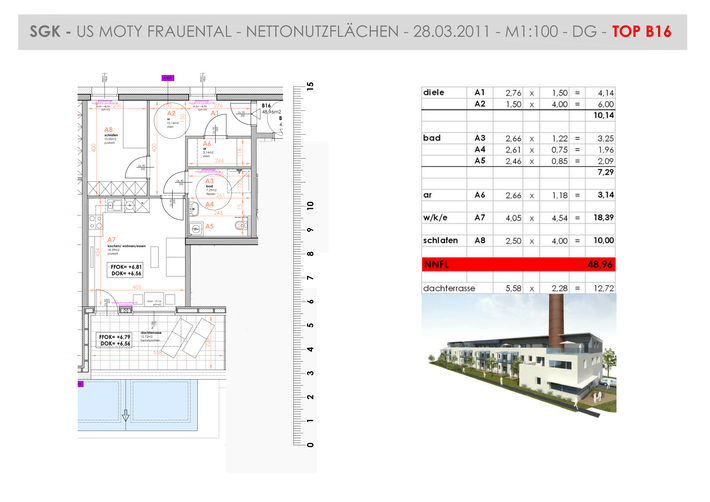
Task: Click the small purple square beside the terrace
Action: [x=81, y=384]
